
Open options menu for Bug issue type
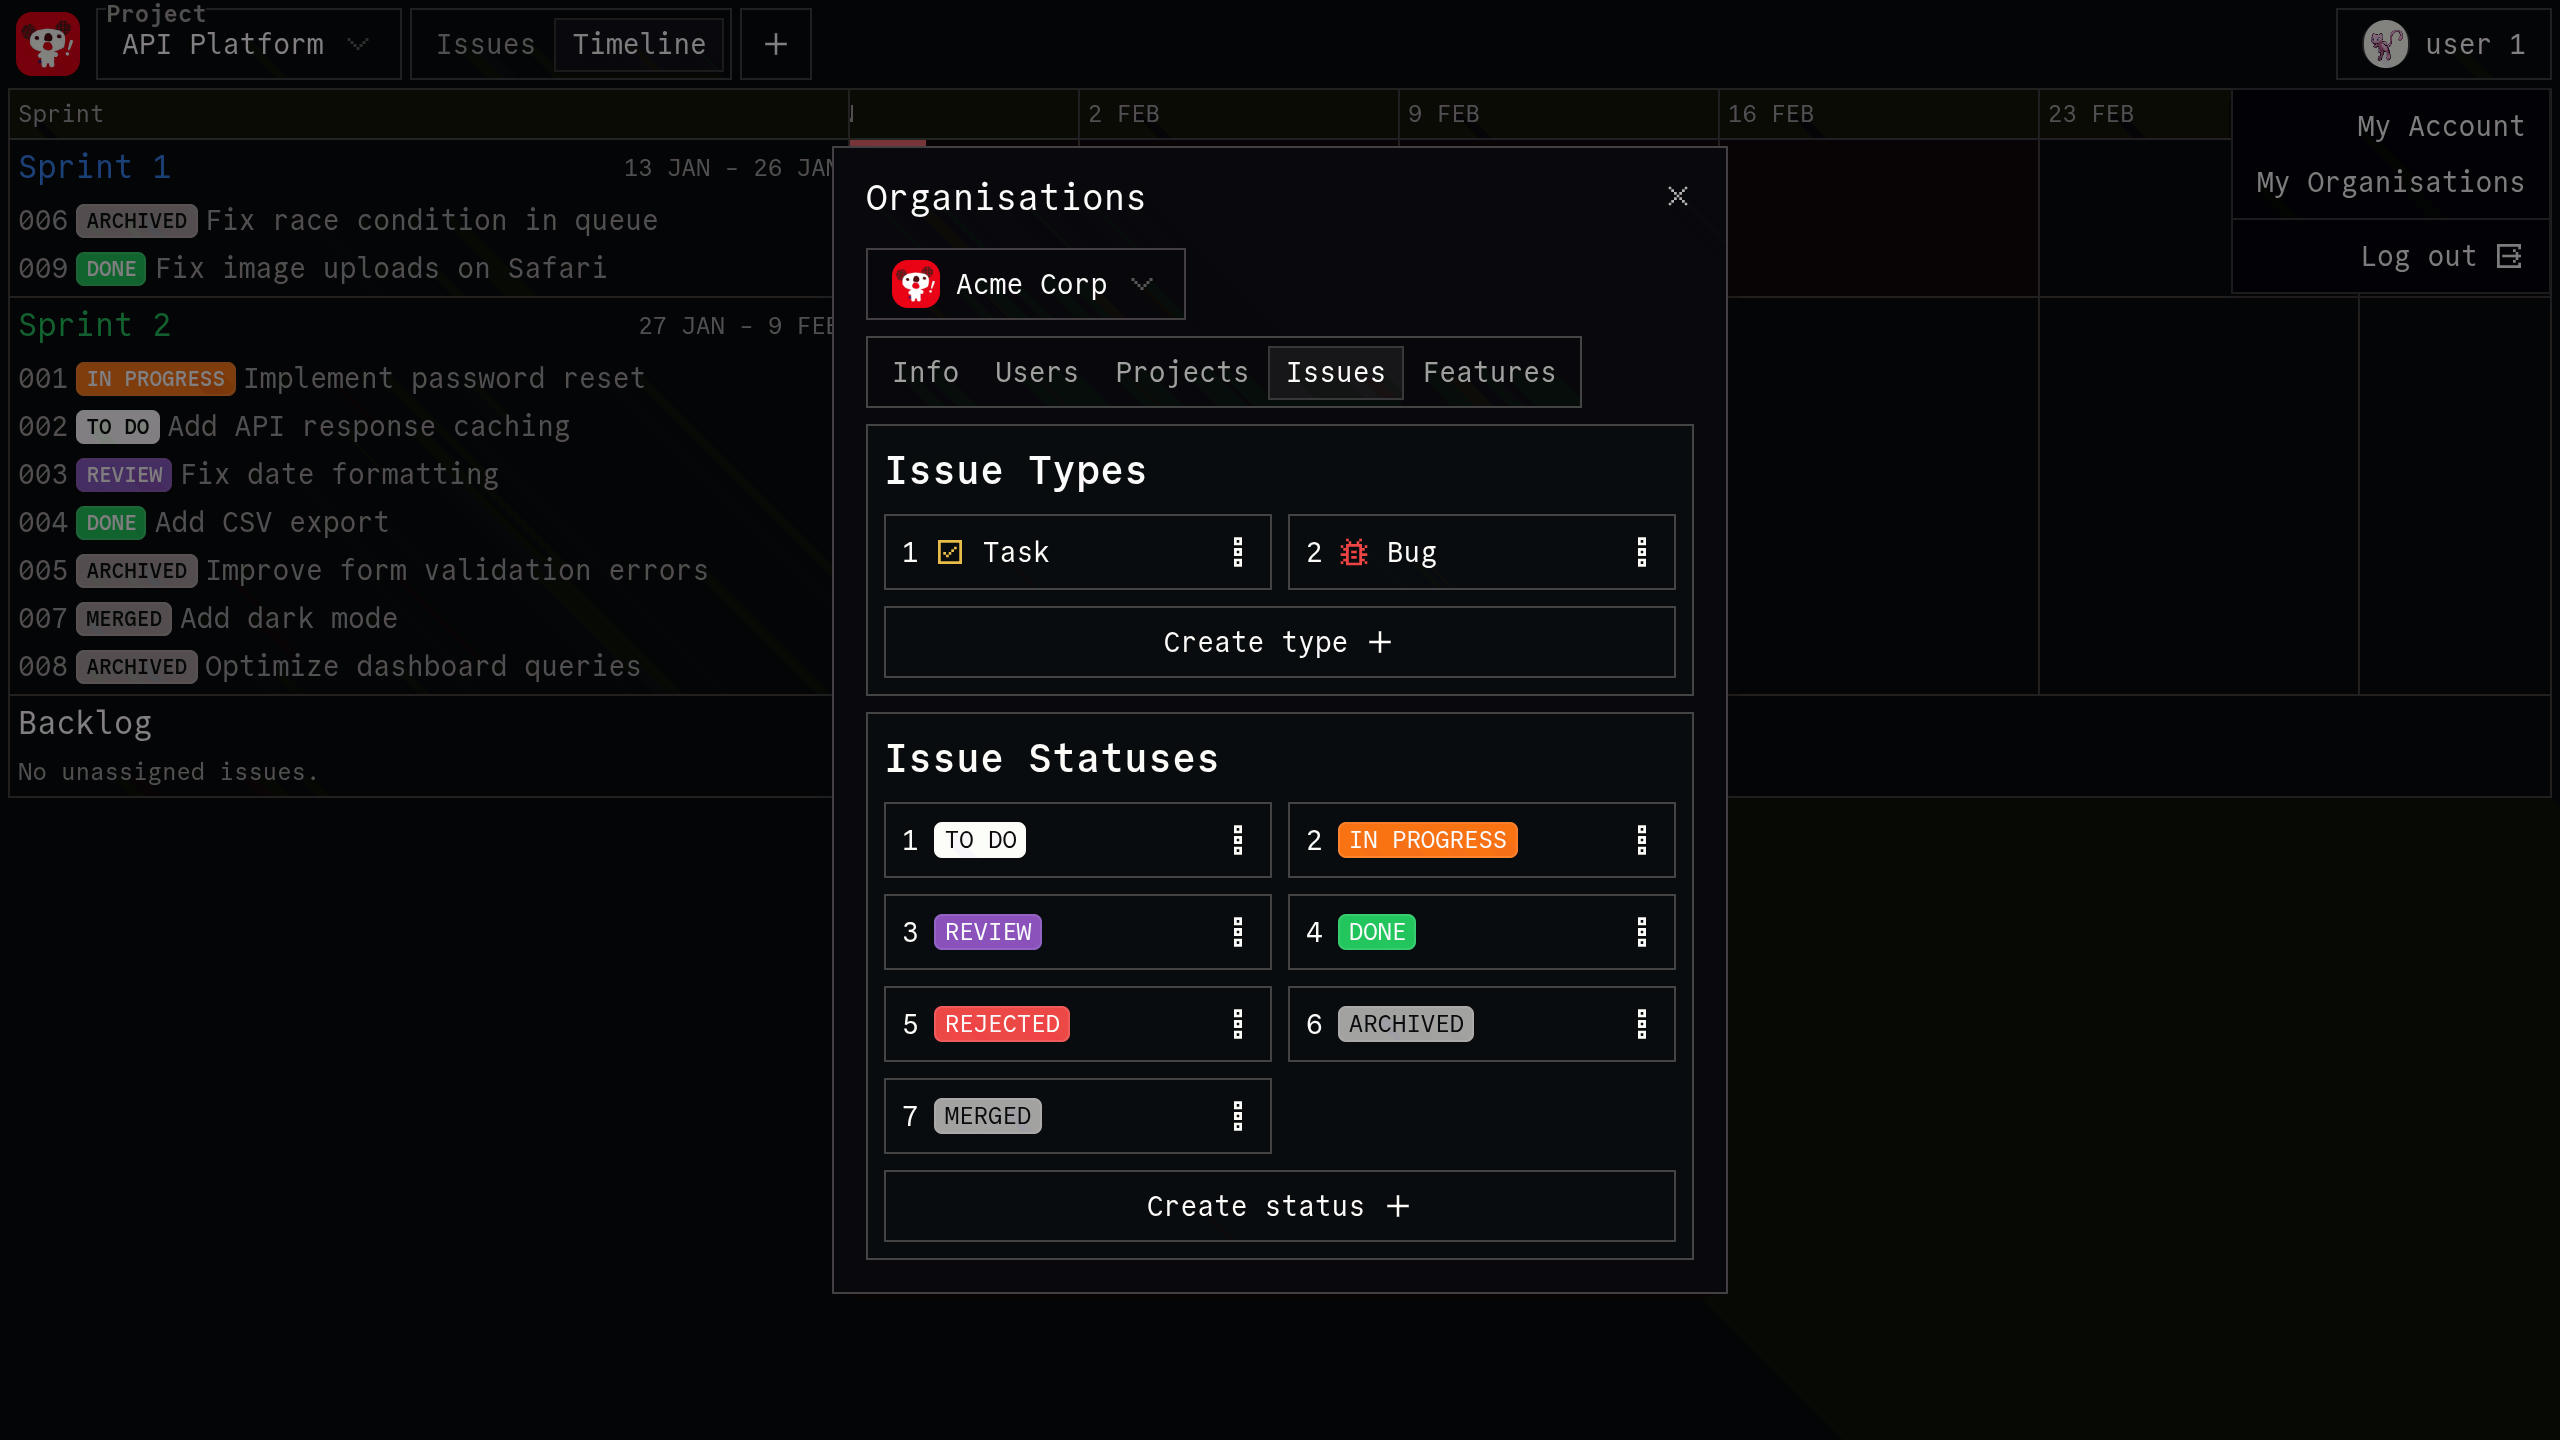[x=1641, y=552]
